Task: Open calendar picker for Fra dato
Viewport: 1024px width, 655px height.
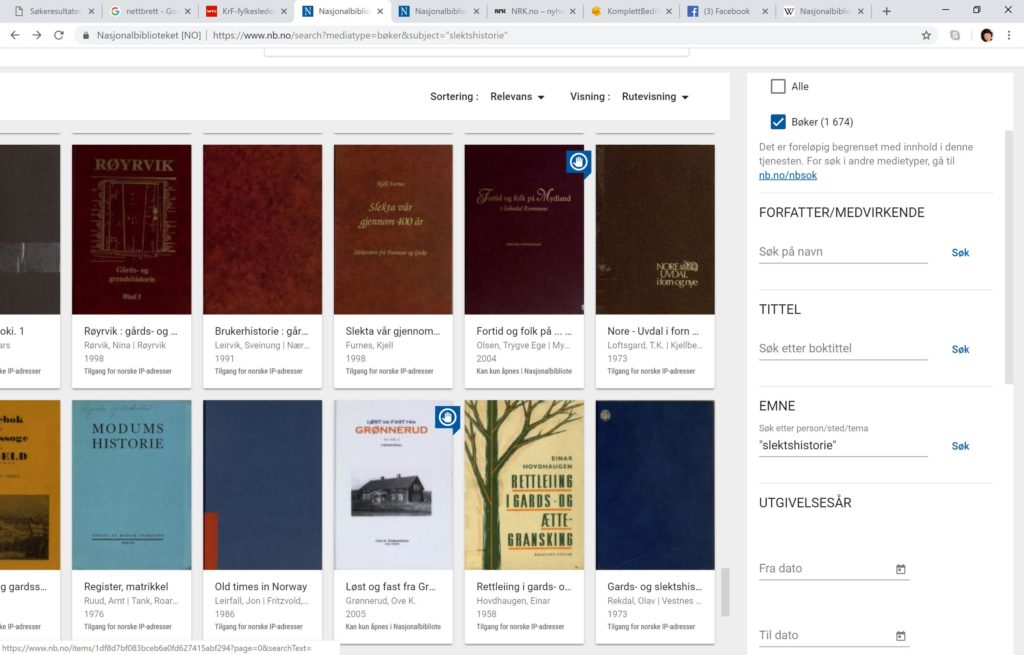Action: [x=900, y=569]
